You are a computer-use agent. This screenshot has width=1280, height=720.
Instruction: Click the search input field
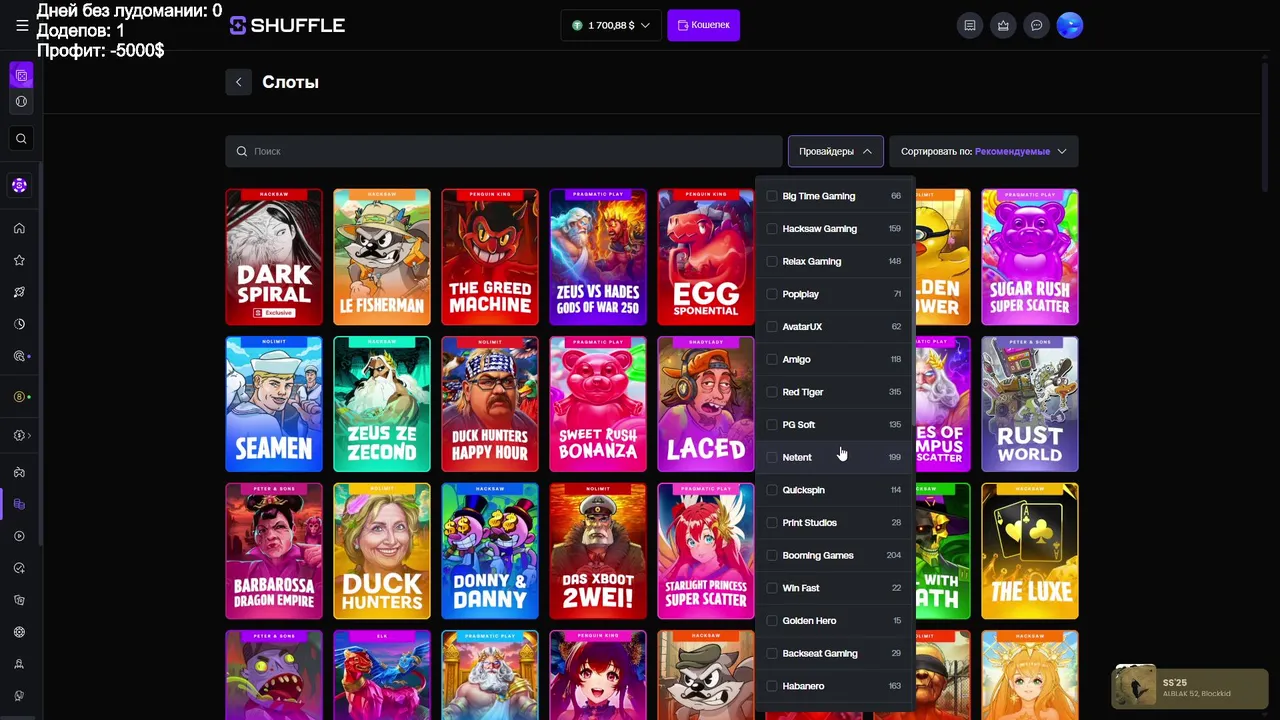(x=503, y=151)
